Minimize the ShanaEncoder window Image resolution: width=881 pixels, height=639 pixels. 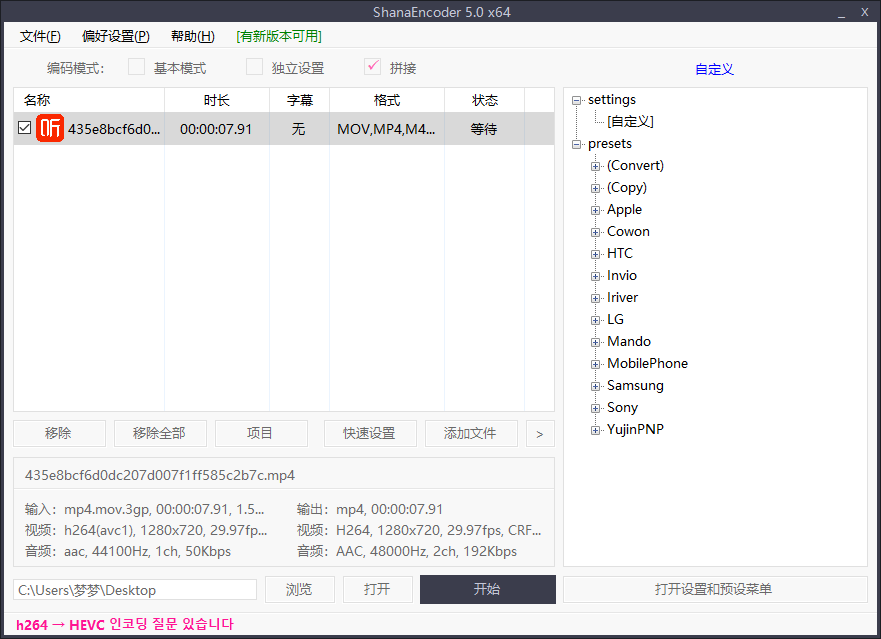[x=841, y=12]
